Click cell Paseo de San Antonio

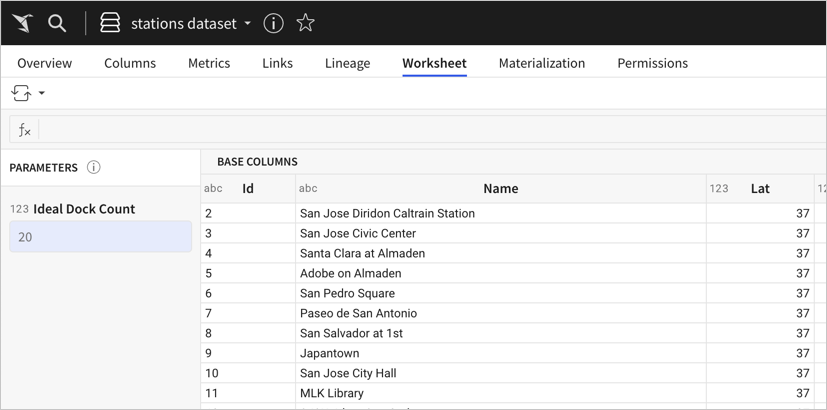click(501, 313)
